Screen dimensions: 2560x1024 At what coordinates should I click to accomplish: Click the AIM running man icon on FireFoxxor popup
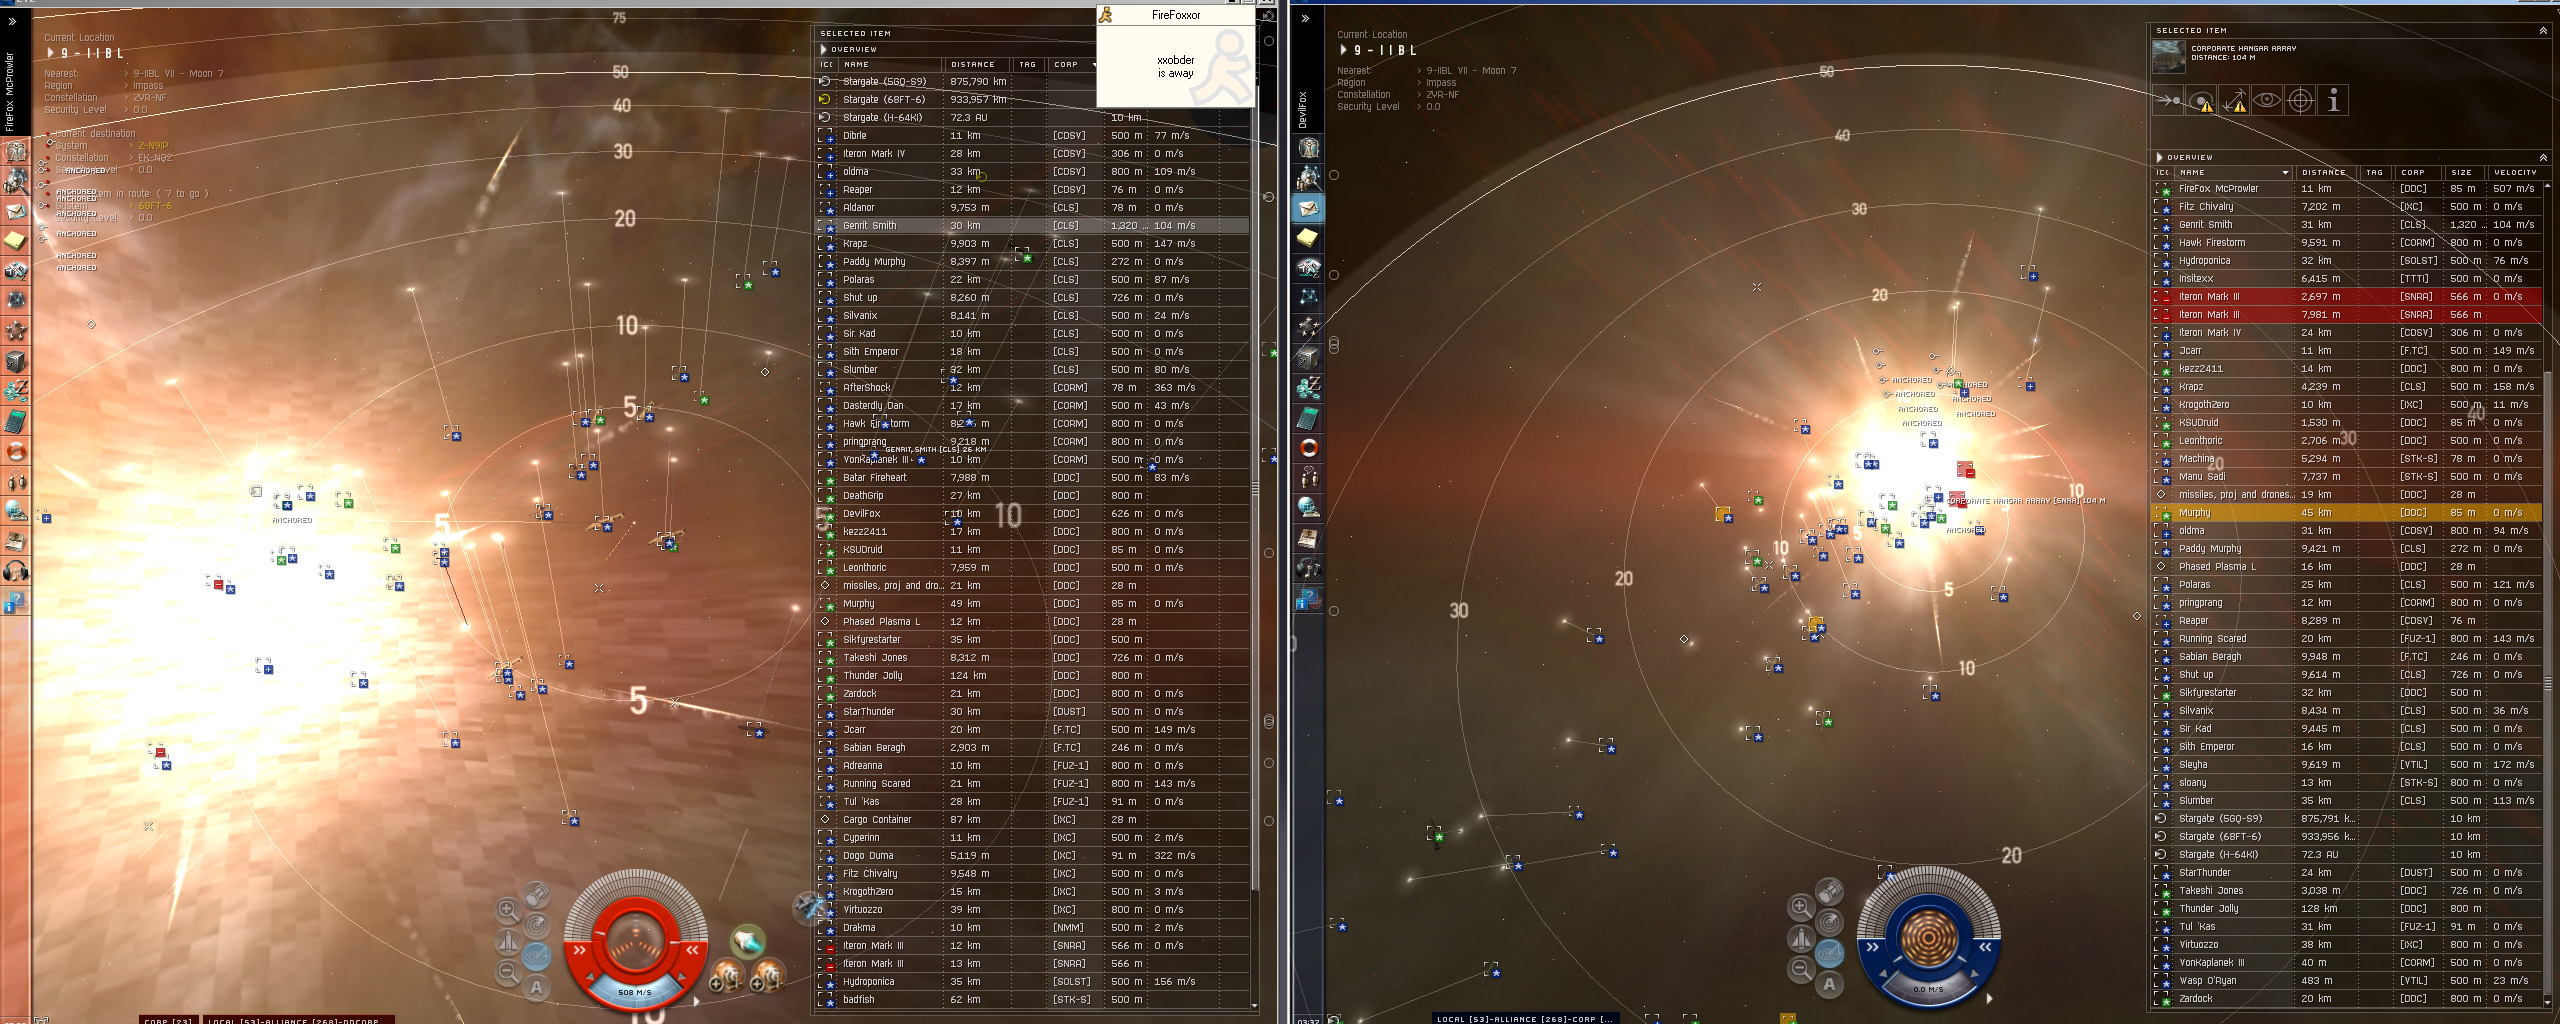[x=1106, y=15]
